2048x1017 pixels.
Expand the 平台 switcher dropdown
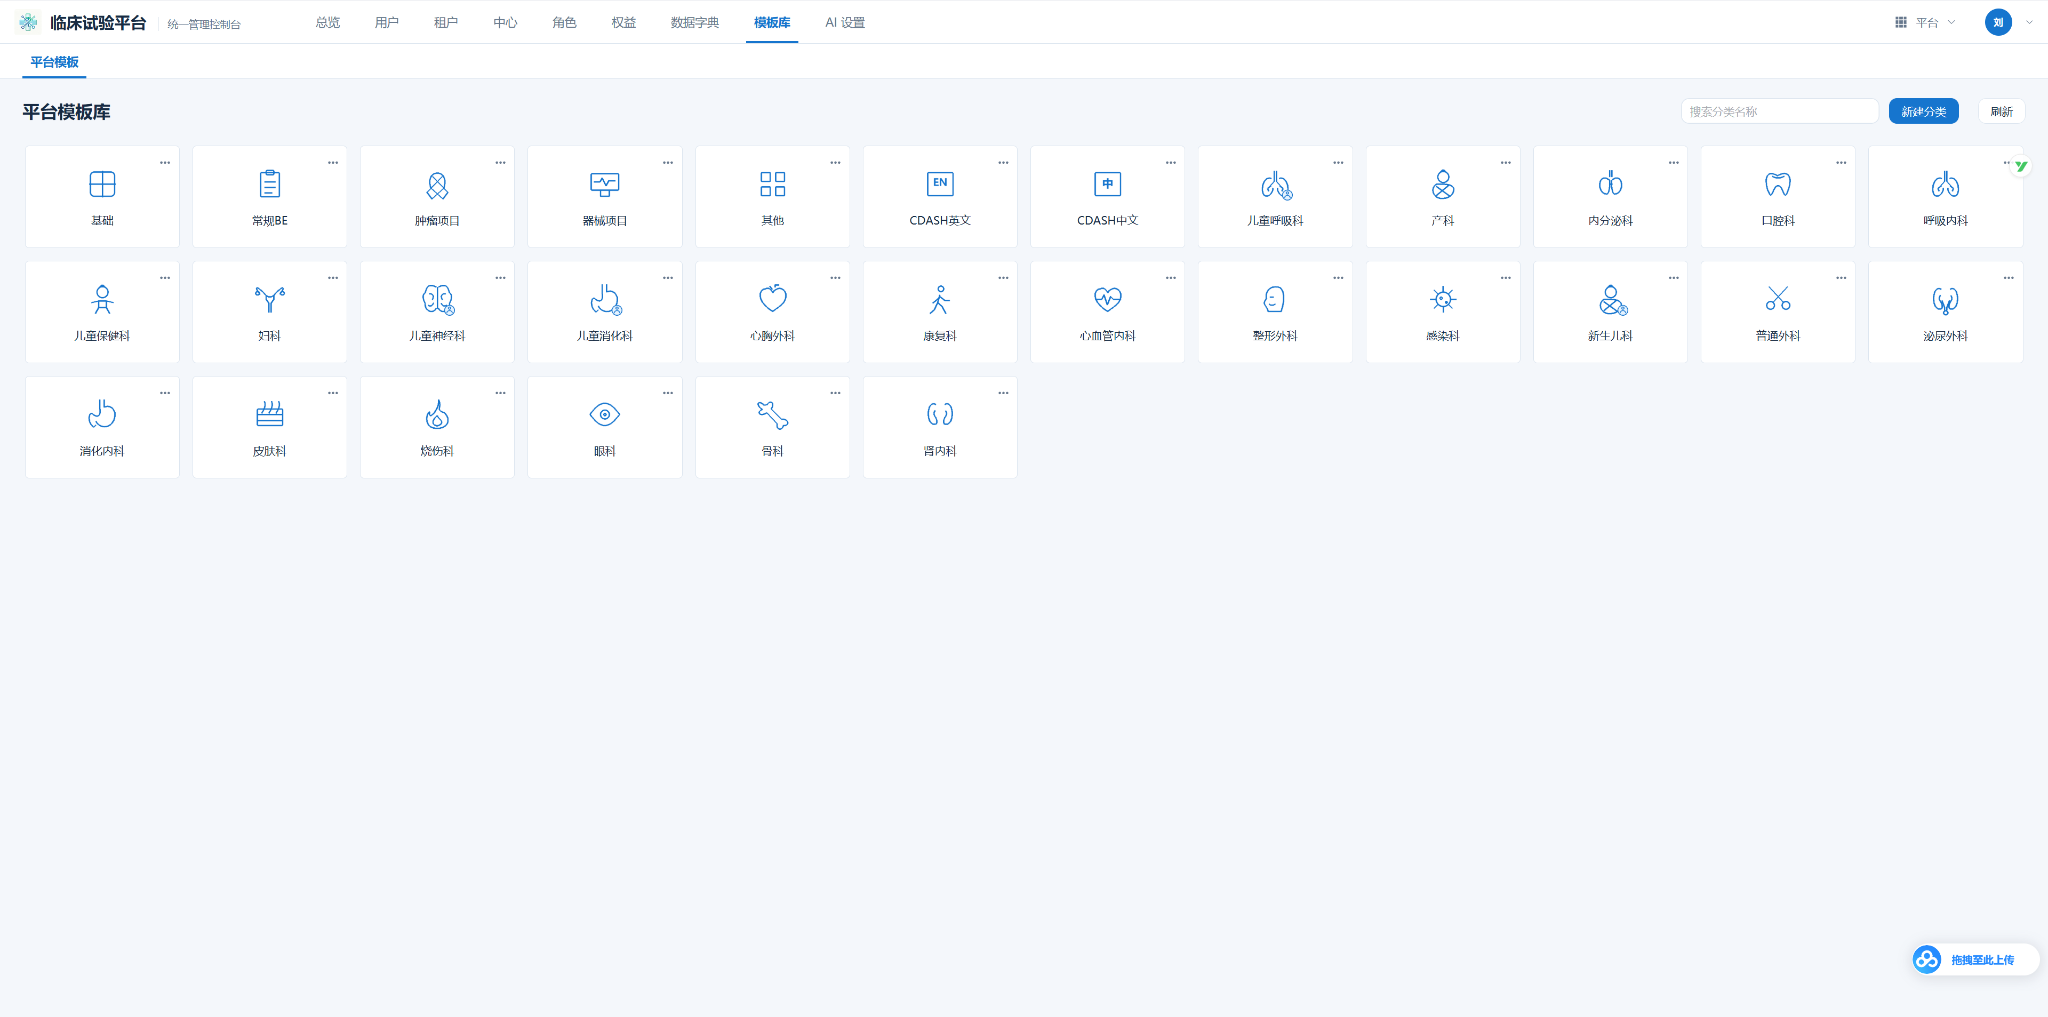(x=1925, y=22)
